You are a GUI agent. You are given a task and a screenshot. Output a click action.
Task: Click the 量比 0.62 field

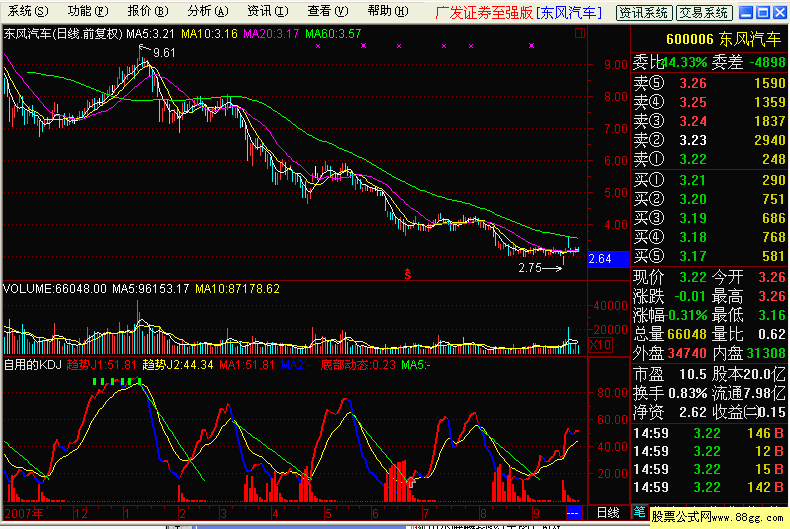[x=749, y=334]
